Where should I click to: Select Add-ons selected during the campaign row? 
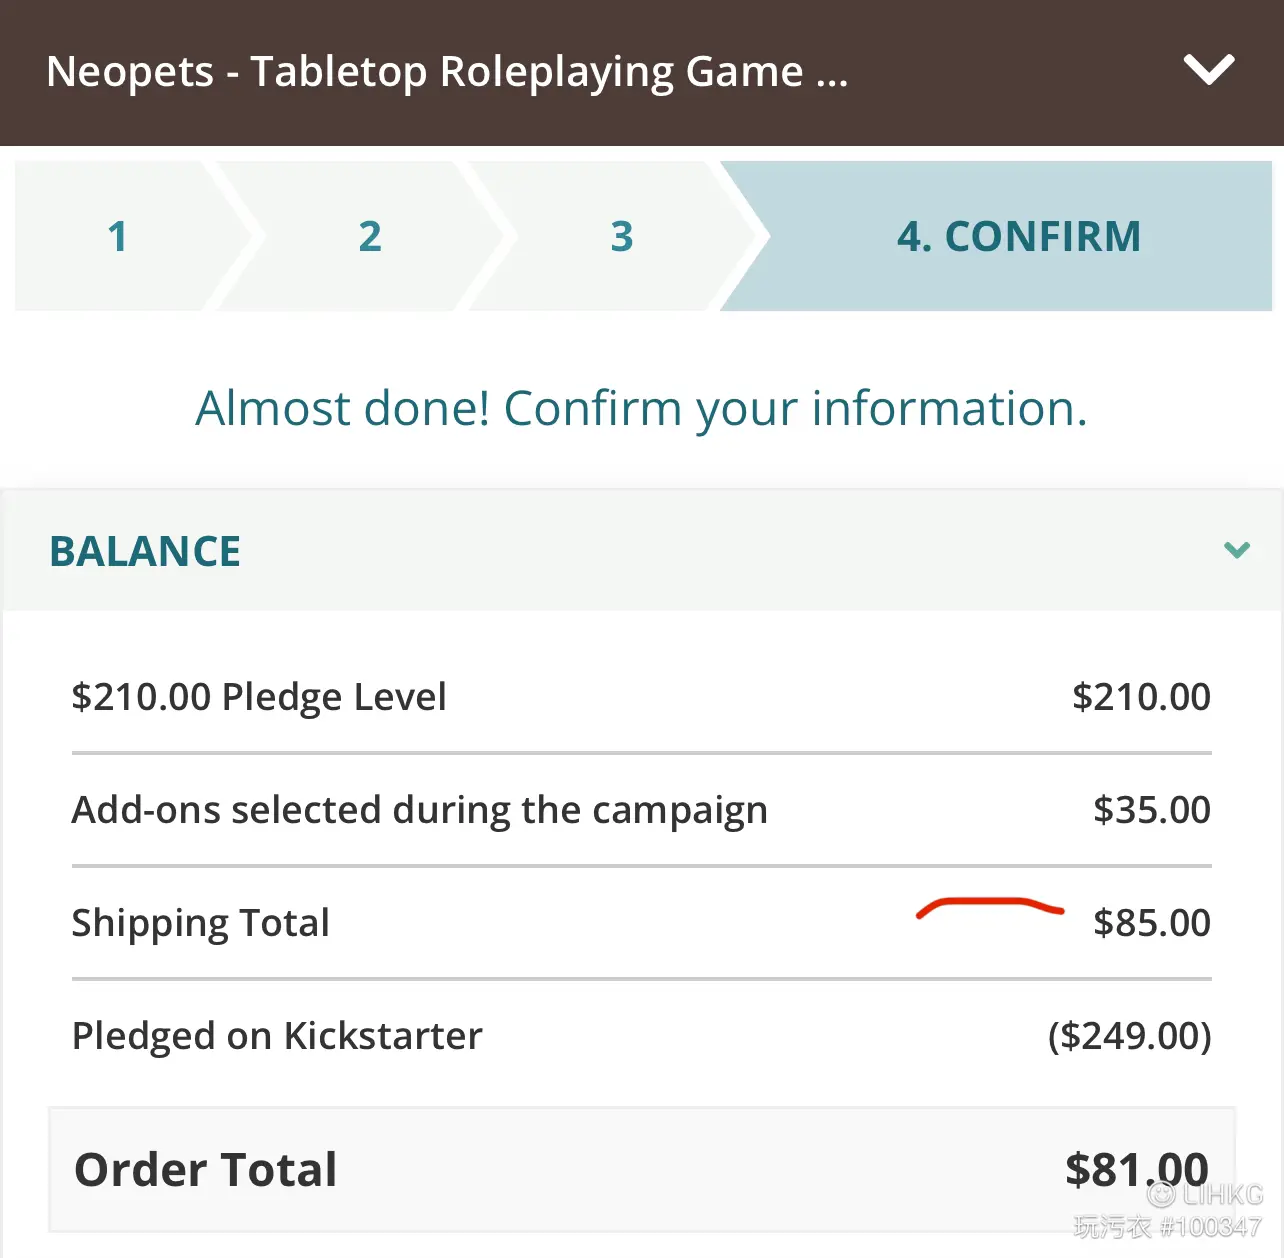(641, 810)
